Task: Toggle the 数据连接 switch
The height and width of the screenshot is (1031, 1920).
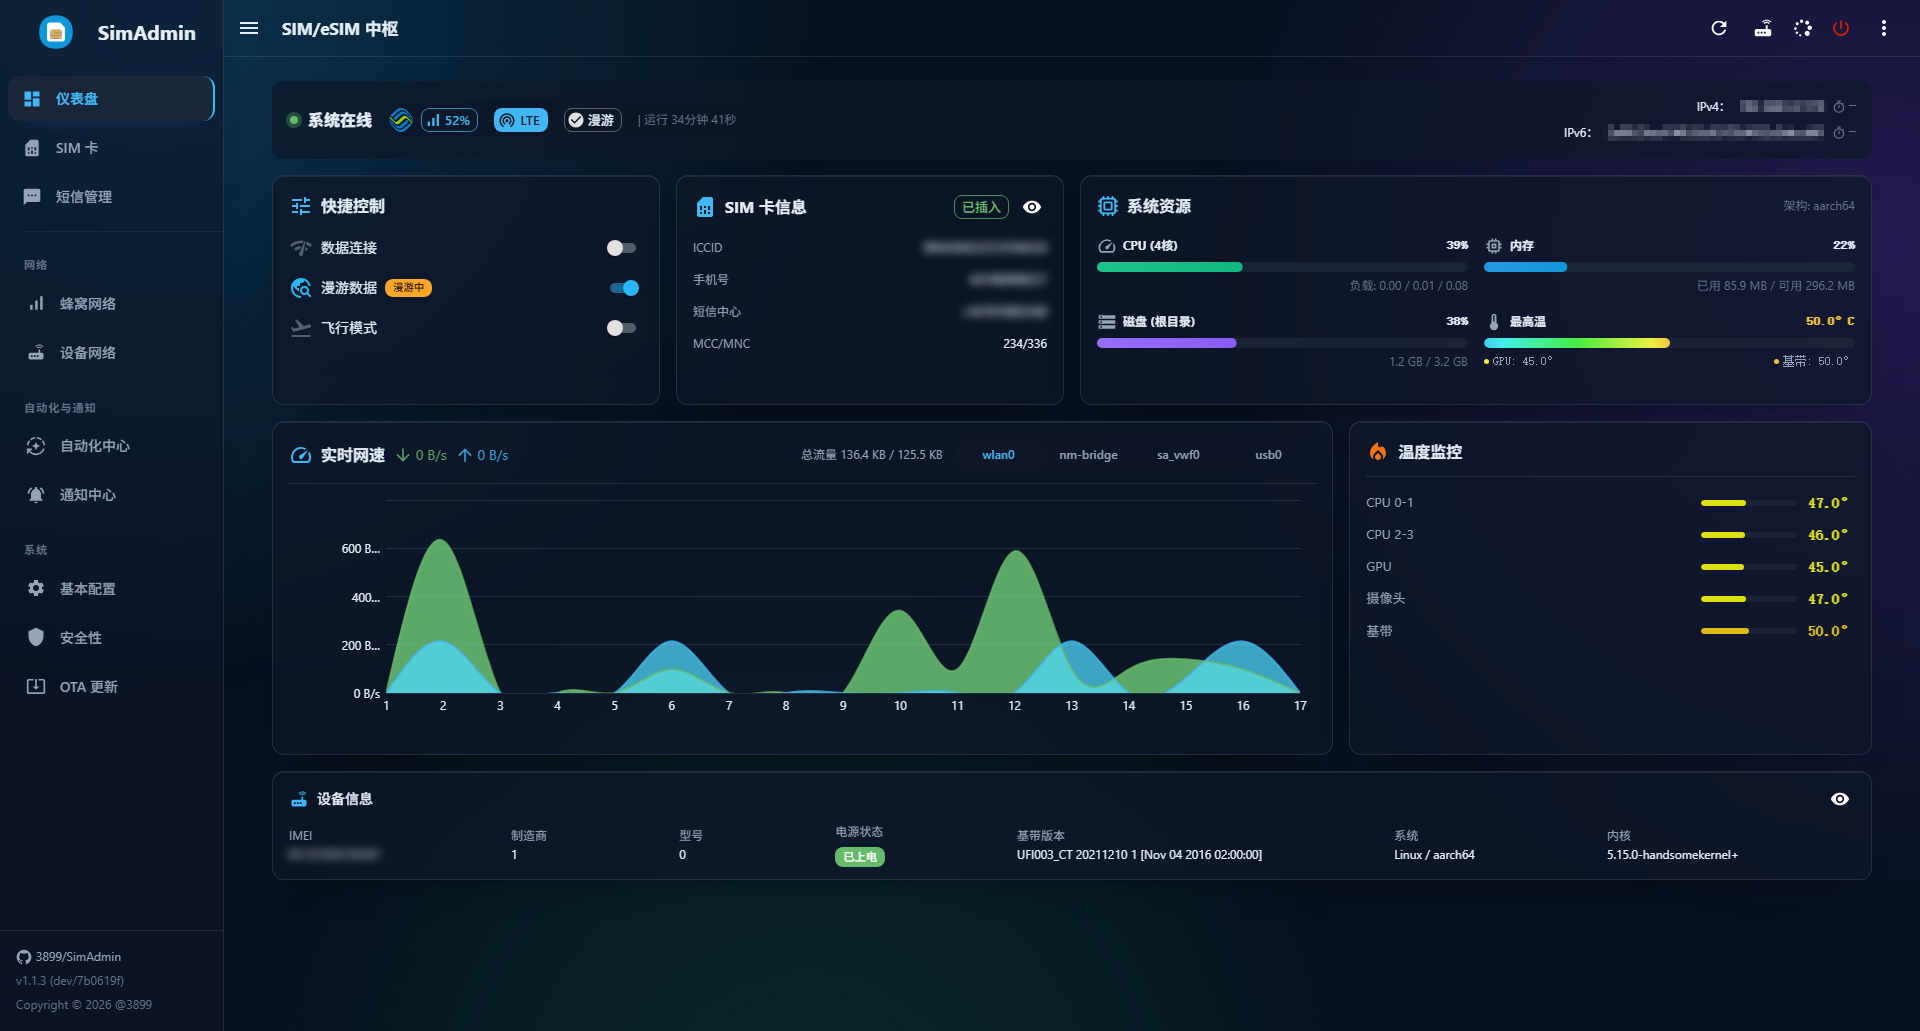Action: 621,248
